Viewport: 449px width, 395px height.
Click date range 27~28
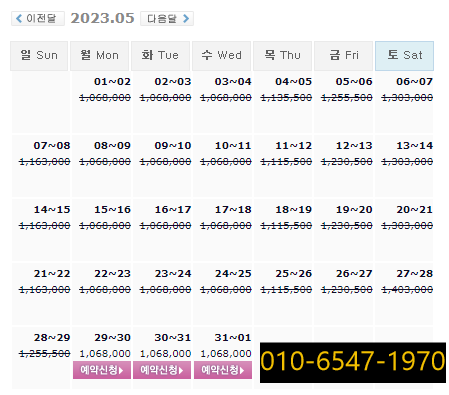pos(414,274)
